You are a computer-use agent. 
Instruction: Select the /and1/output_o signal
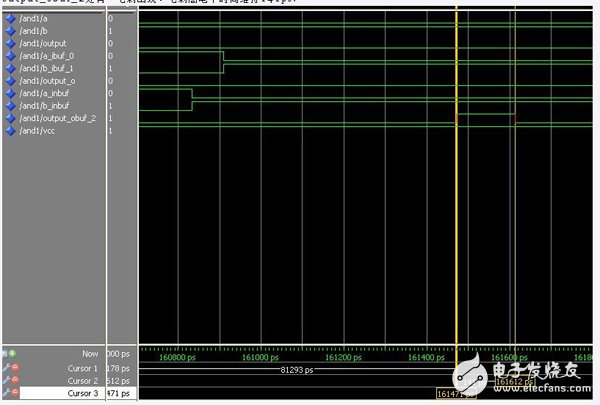click(47, 80)
